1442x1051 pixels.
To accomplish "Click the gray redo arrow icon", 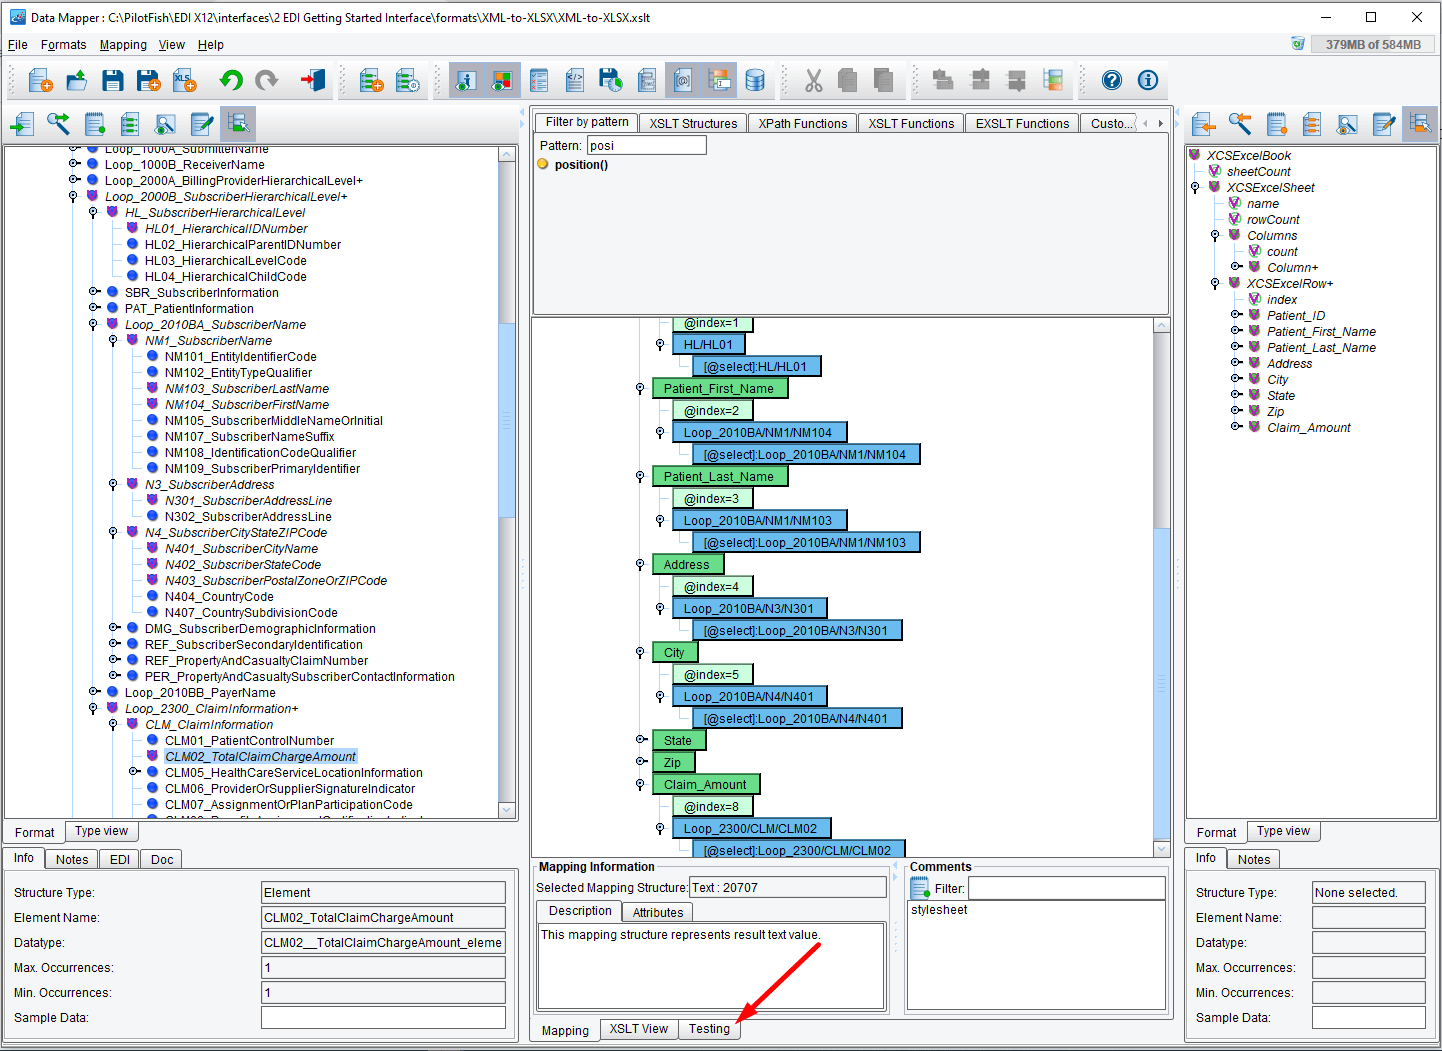I will [267, 81].
